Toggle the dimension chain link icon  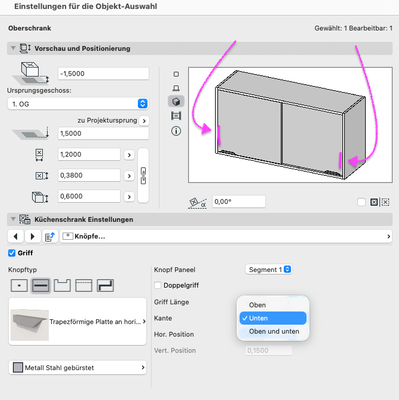[143, 176]
